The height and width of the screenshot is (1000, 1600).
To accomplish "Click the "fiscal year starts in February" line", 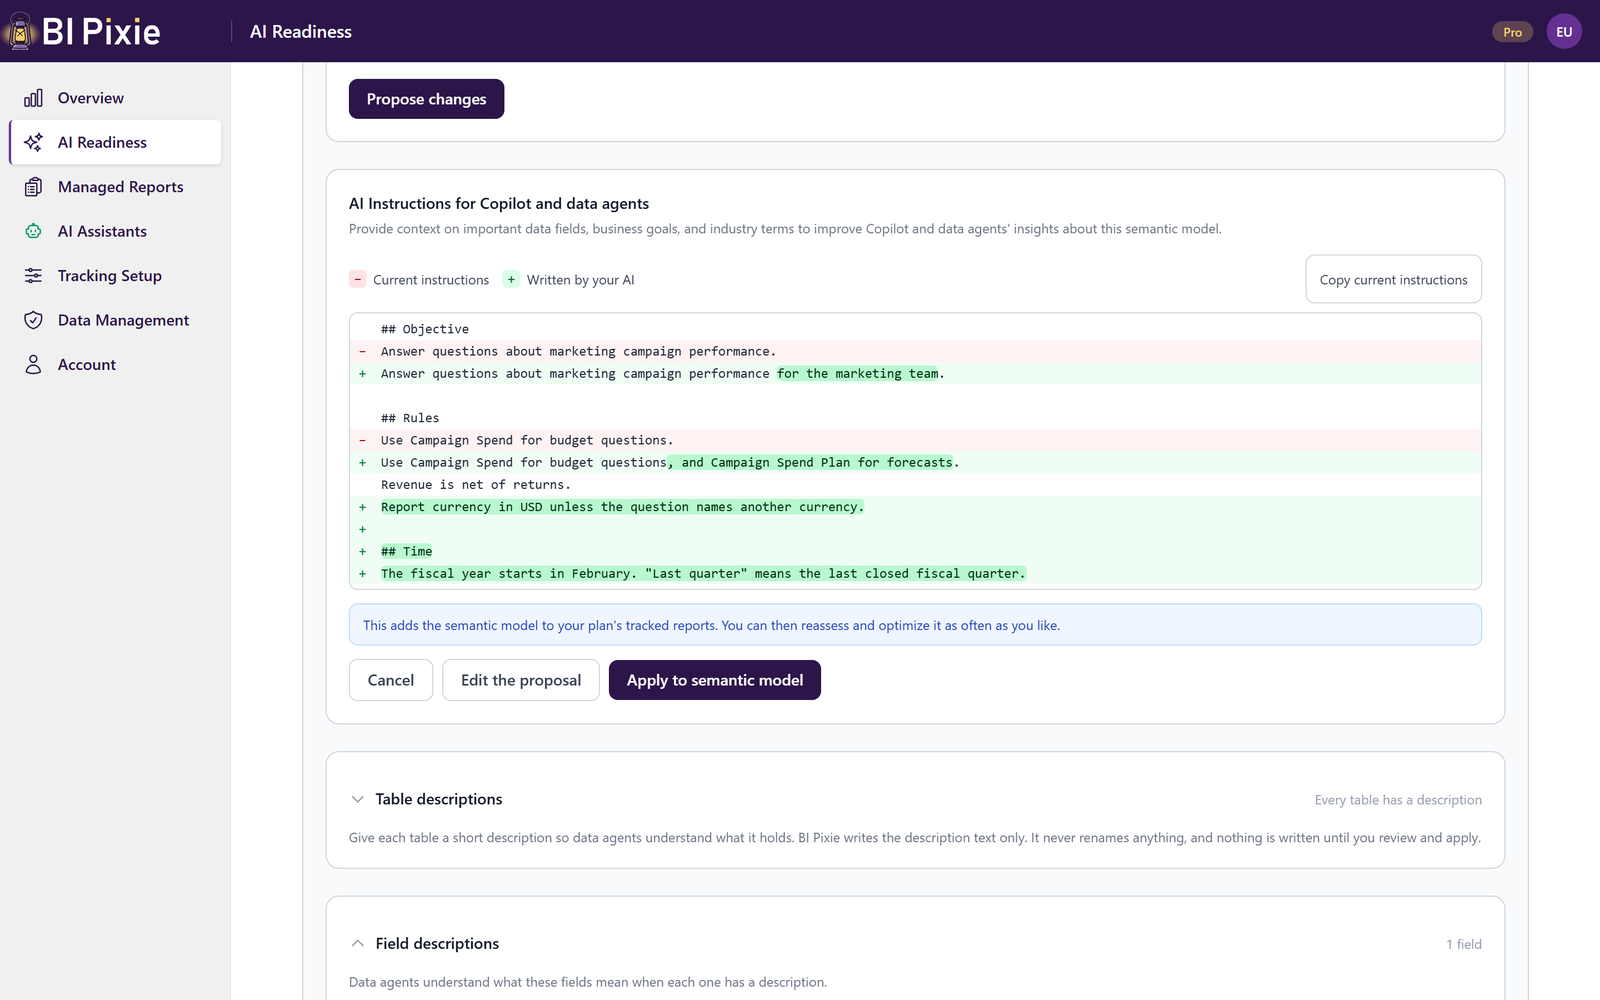I will click(915, 573).
